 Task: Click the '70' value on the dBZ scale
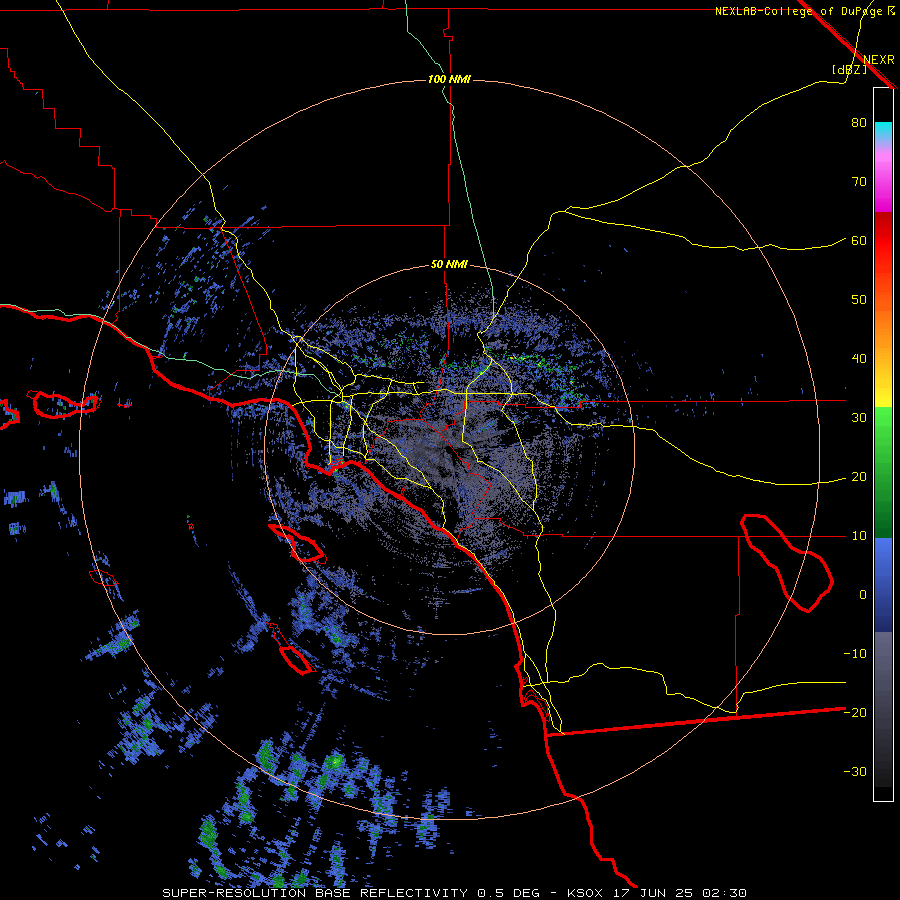pos(859,182)
